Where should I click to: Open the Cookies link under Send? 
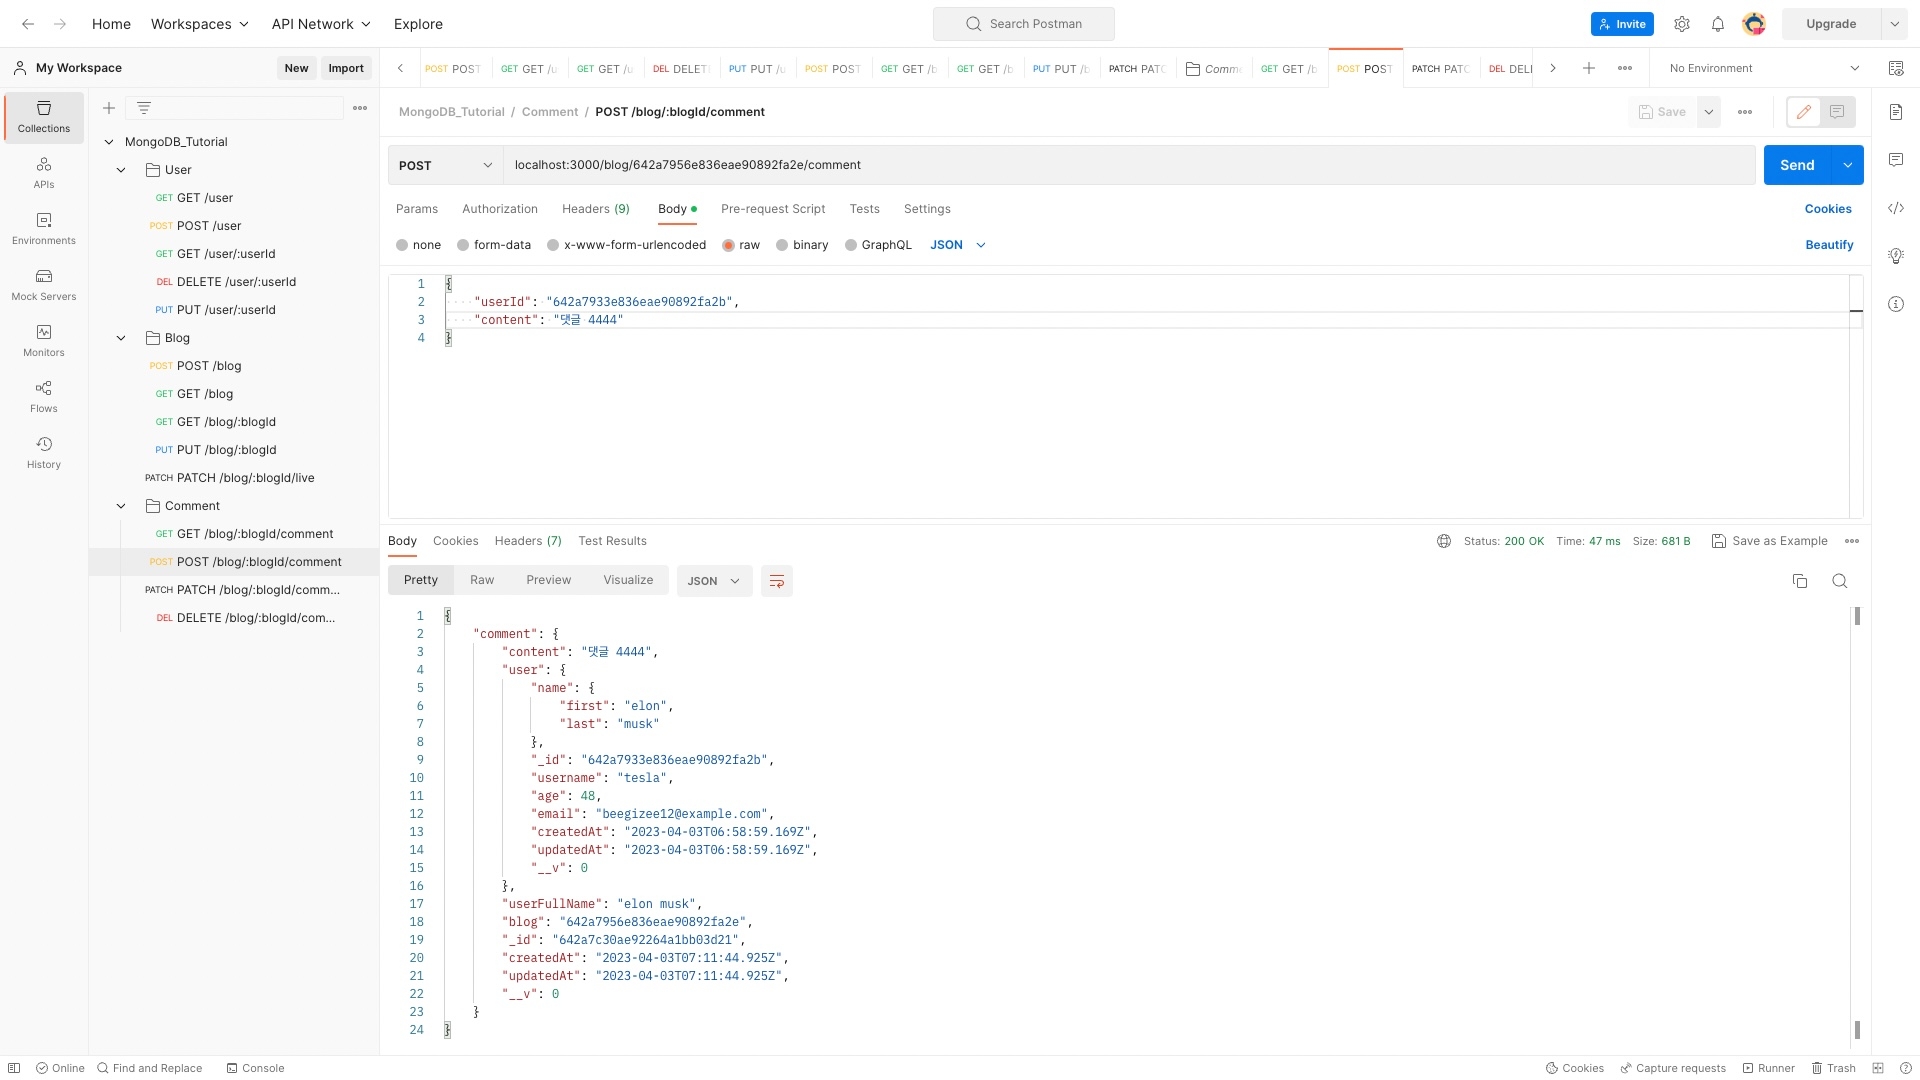click(x=1828, y=209)
